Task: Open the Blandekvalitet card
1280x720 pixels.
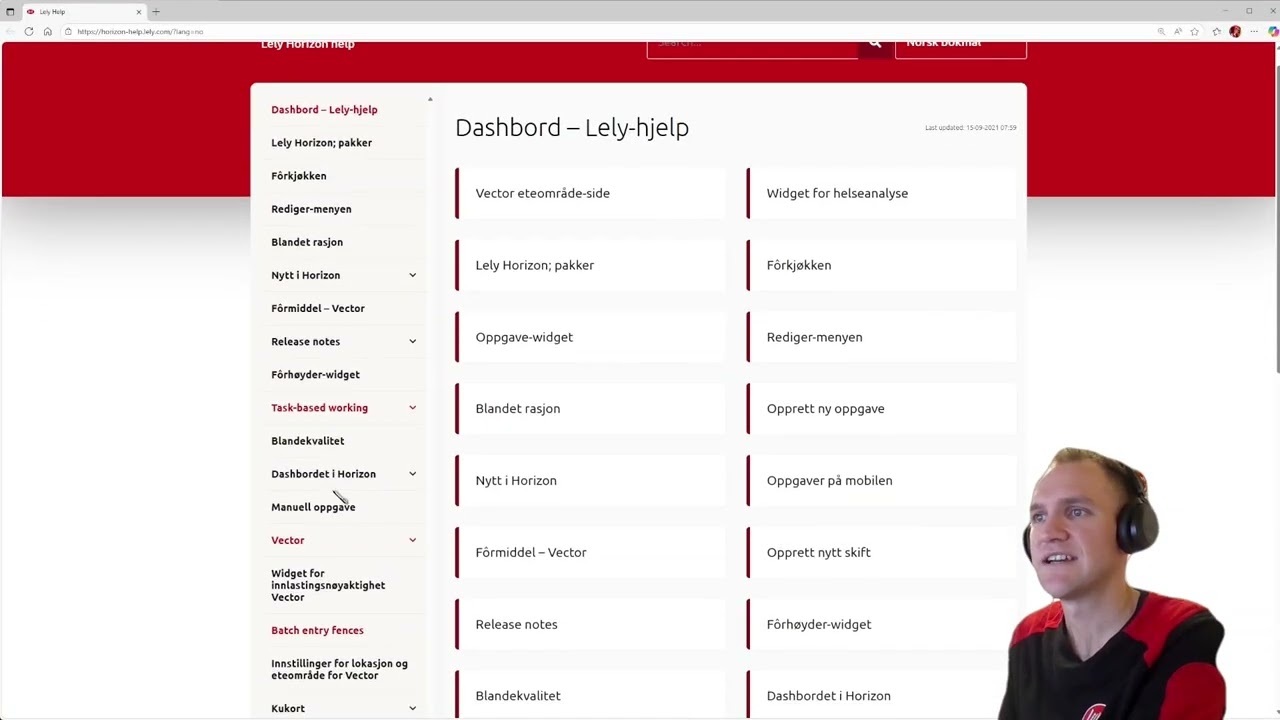Action: click(590, 696)
